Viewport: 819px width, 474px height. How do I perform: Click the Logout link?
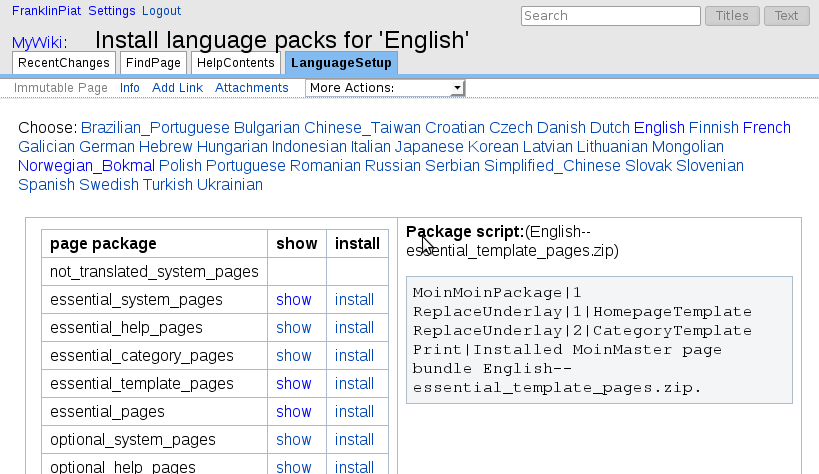161,10
